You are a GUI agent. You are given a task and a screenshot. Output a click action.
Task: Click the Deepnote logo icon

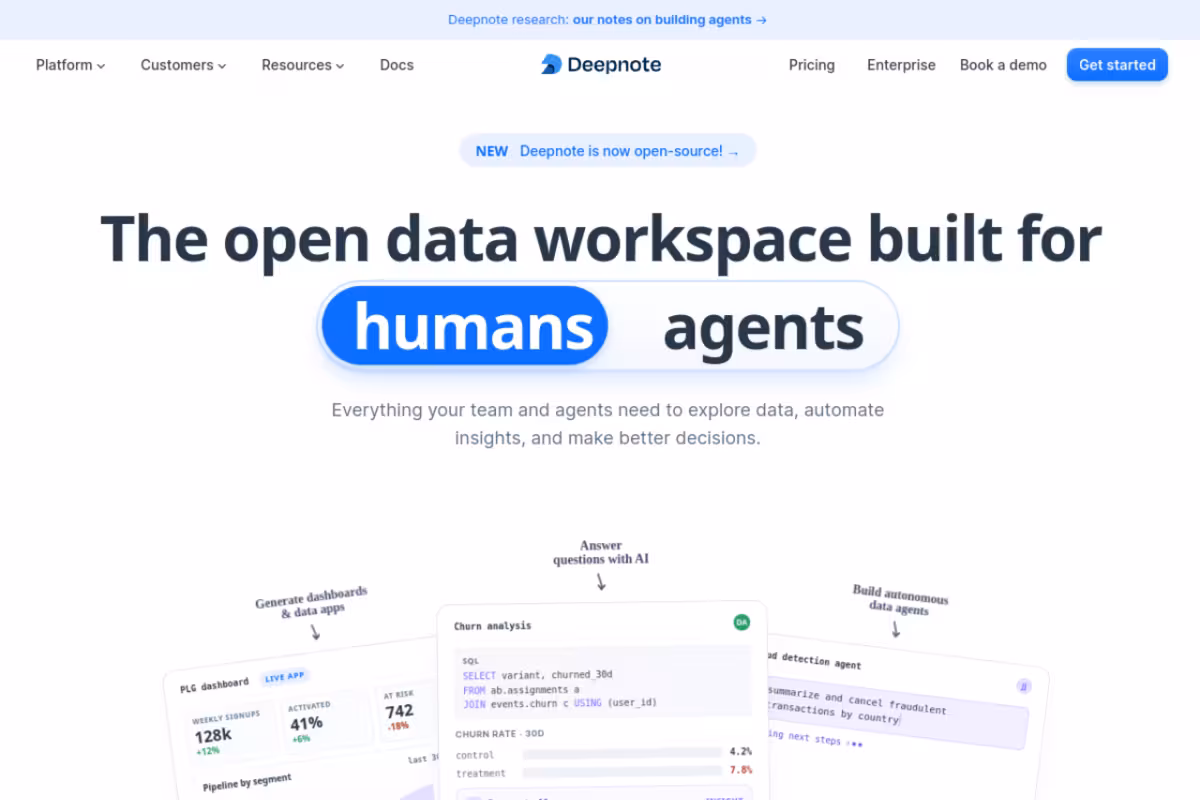click(551, 65)
